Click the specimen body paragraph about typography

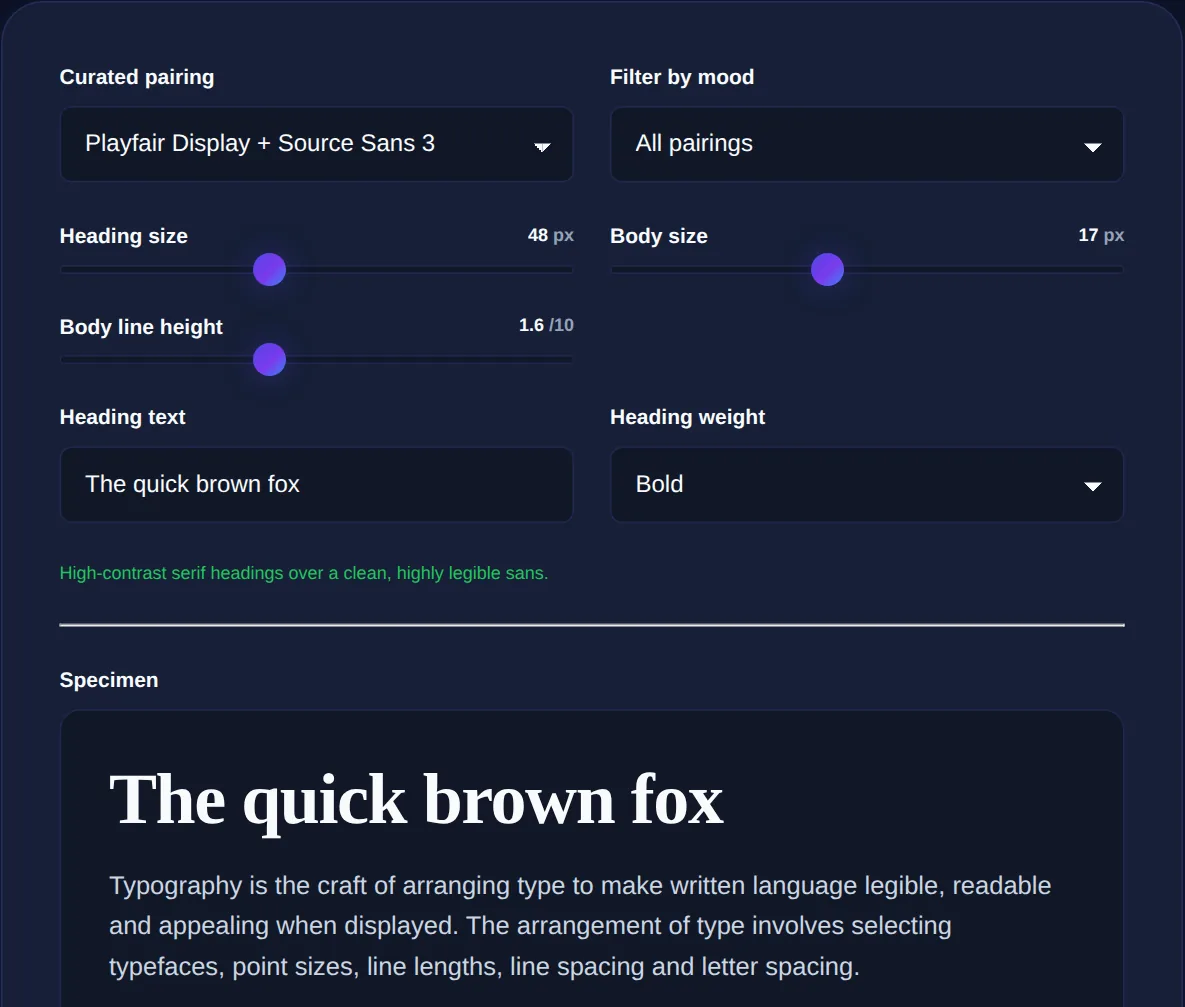point(580,926)
